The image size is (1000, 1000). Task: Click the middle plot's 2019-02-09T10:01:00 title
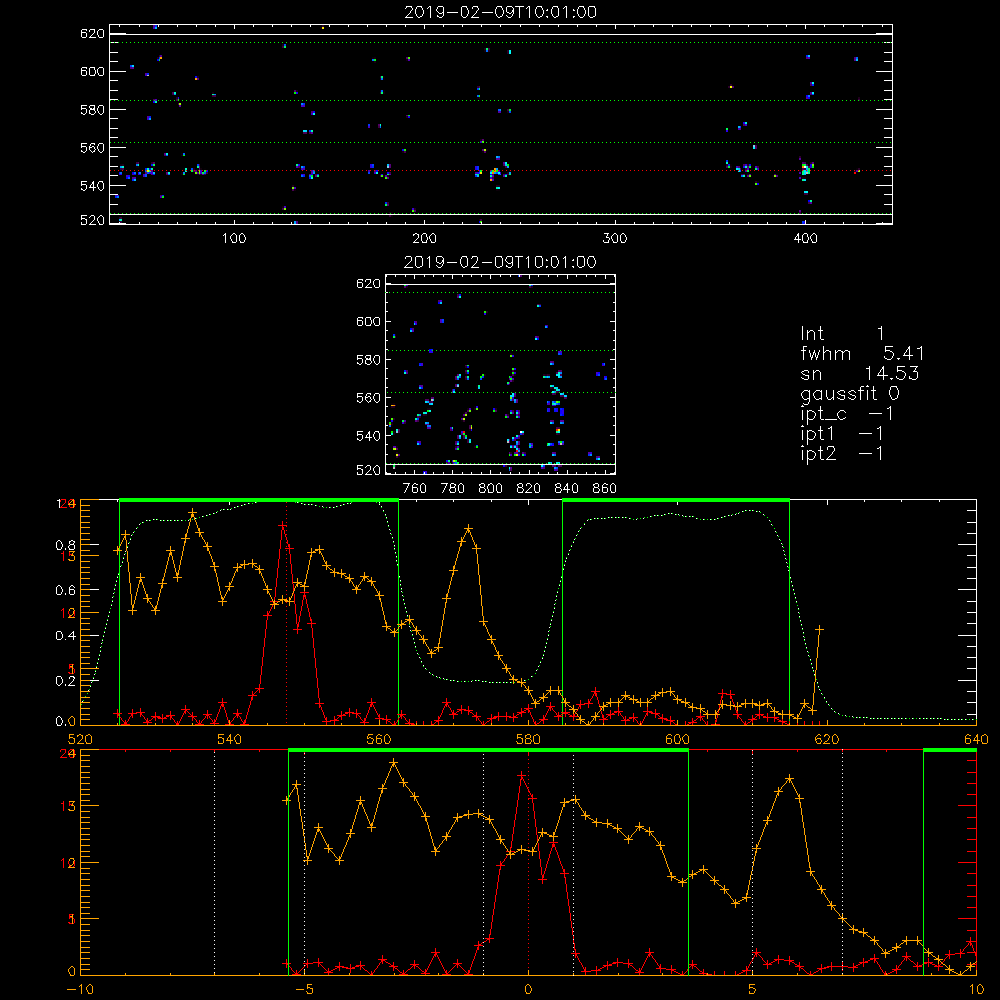tap(500, 262)
